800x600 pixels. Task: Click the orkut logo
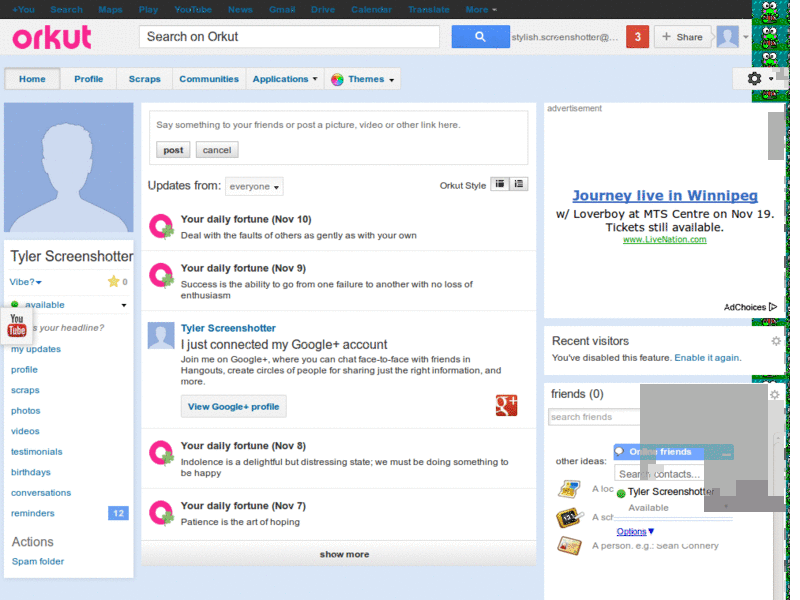tap(52, 37)
